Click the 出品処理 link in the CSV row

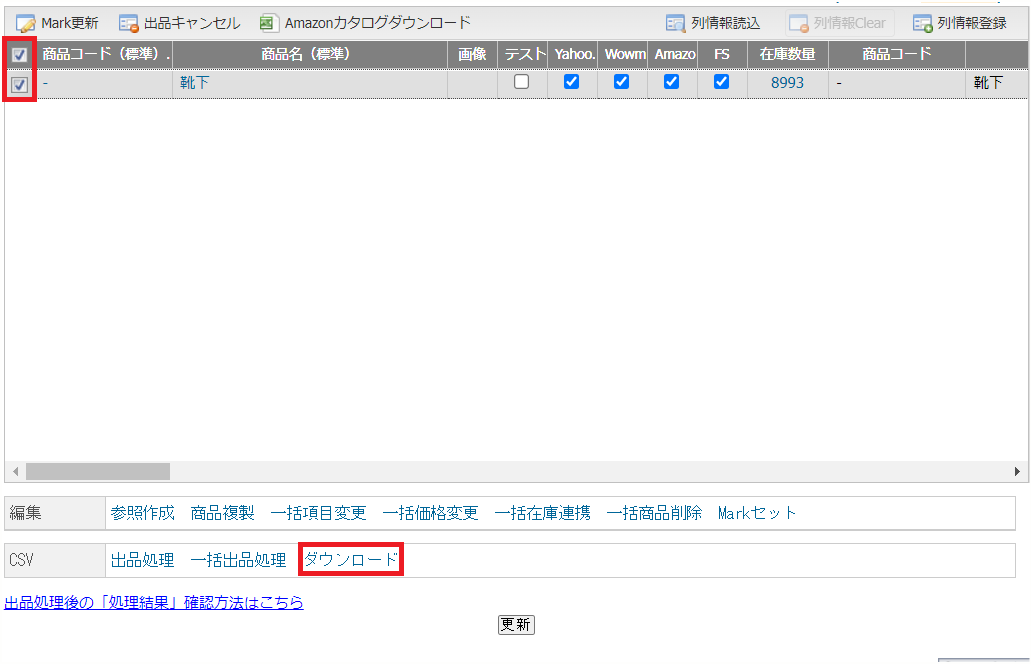tap(143, 560)
